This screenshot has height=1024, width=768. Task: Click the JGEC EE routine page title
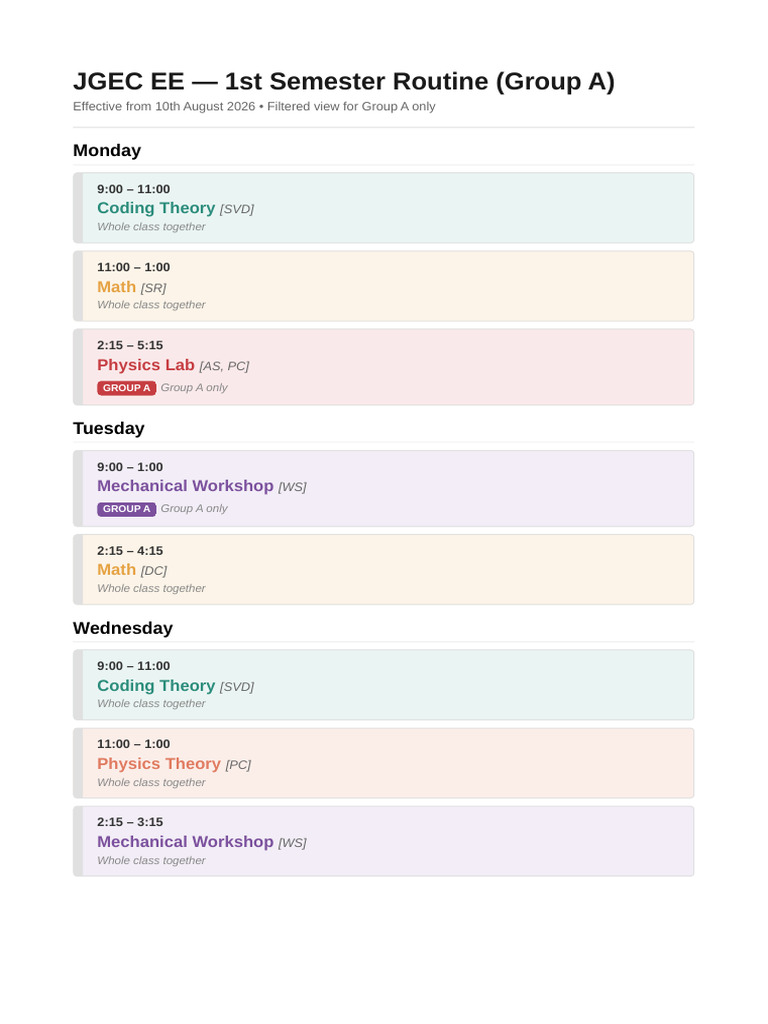tap(344, 81)
